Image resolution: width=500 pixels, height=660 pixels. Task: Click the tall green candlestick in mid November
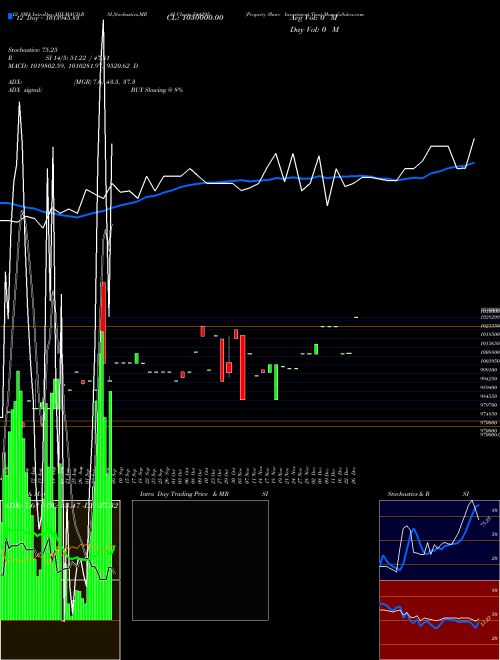(276, 382)
